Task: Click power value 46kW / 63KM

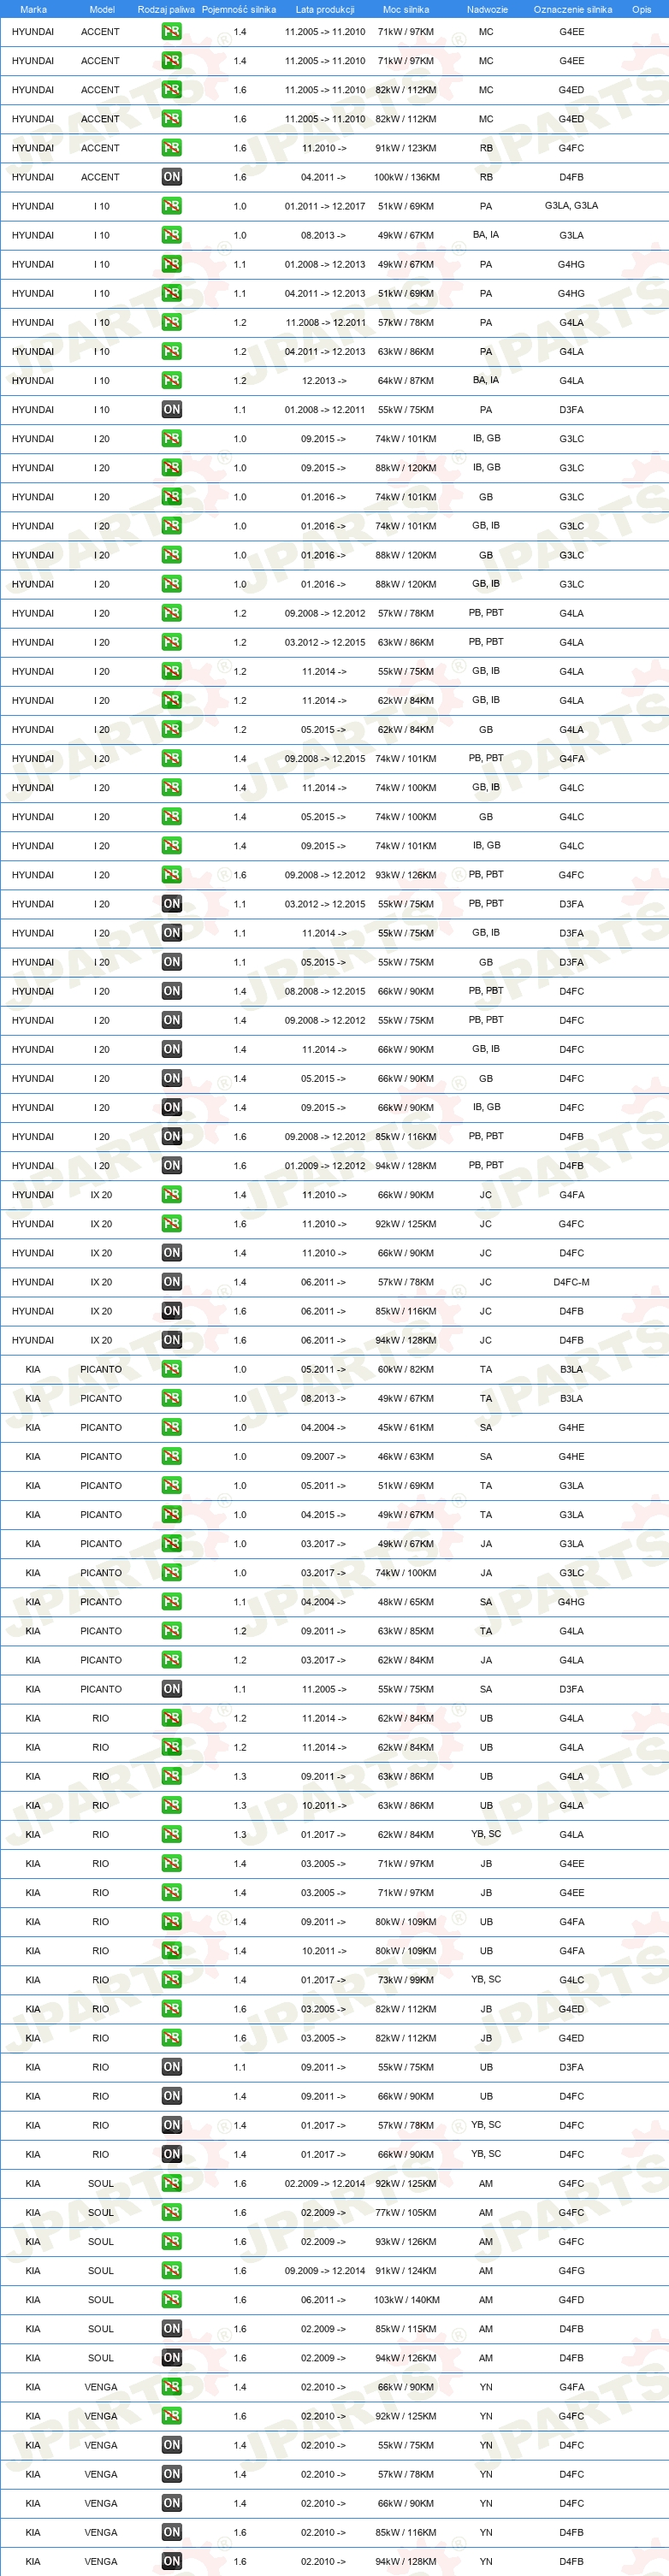Action: 406,1456
